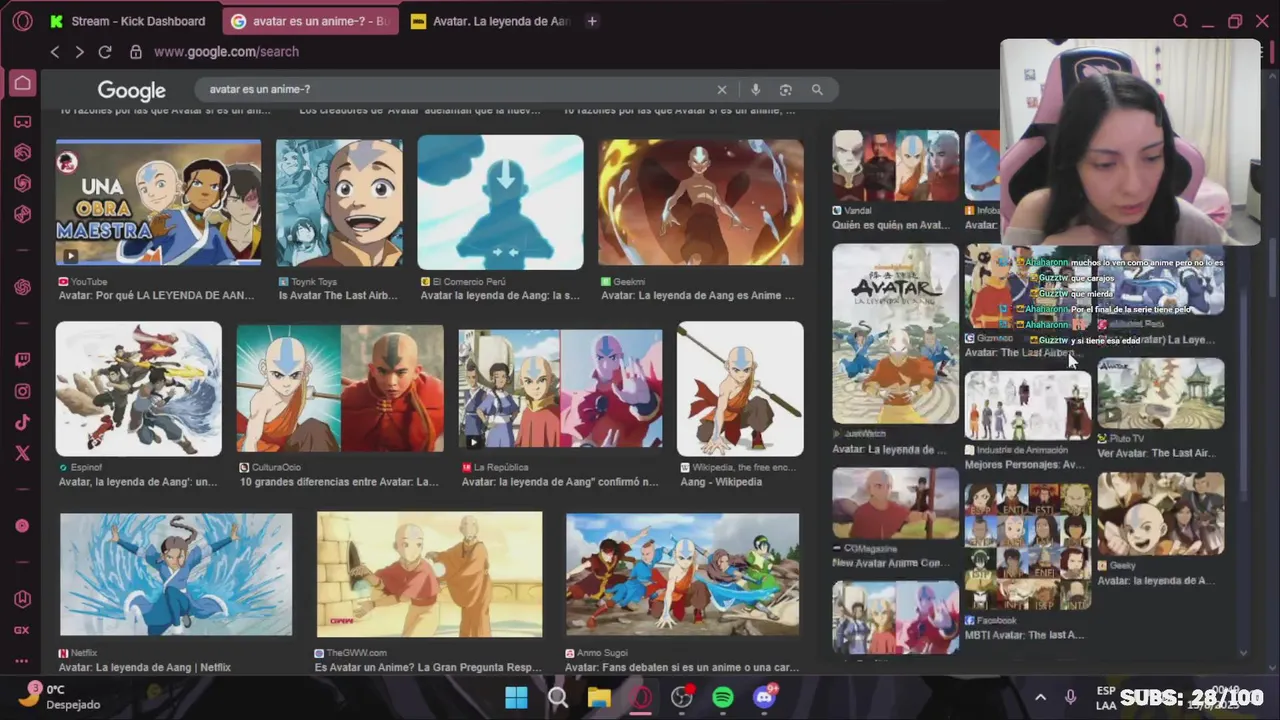Viewport: 1280px width, 720px height.
Task: Open Discord from the taskbar
Action: coord(765,697)
